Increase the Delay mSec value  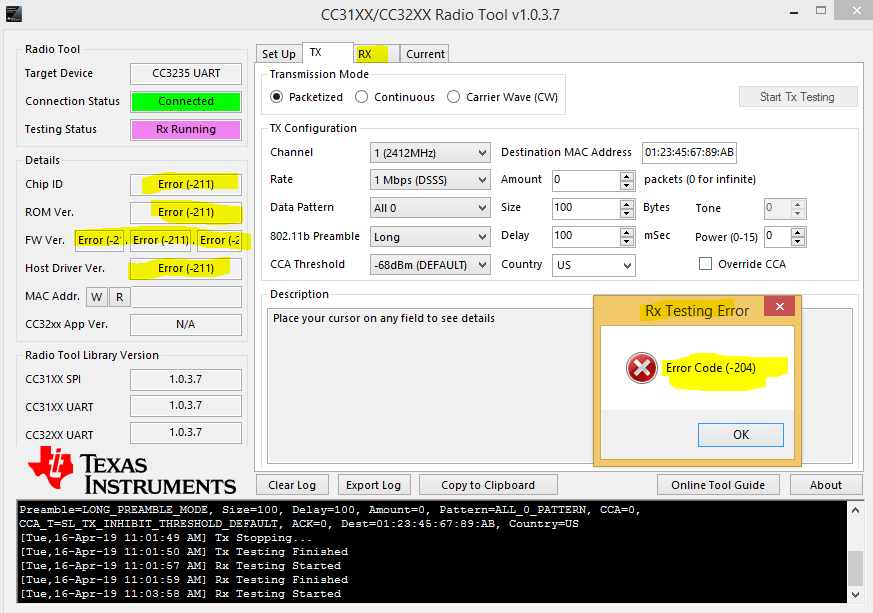626,232
